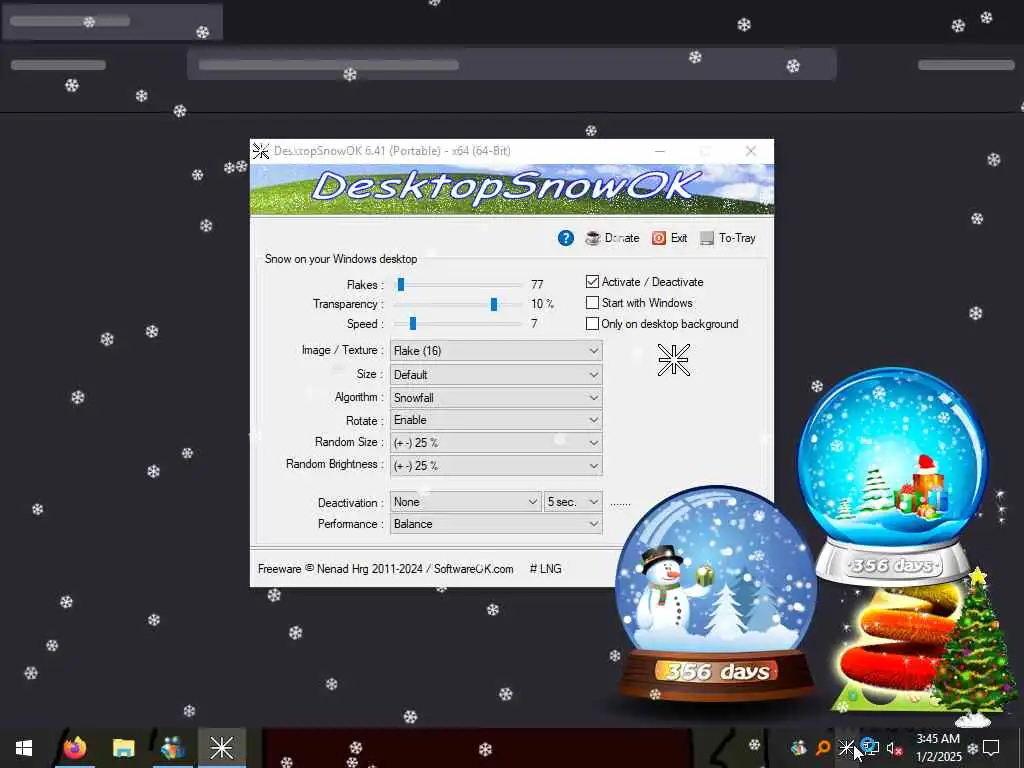This screenshot has width=1024, height=768.
Task: Expand the Random Size dropdown
Action: pos(496,443)
